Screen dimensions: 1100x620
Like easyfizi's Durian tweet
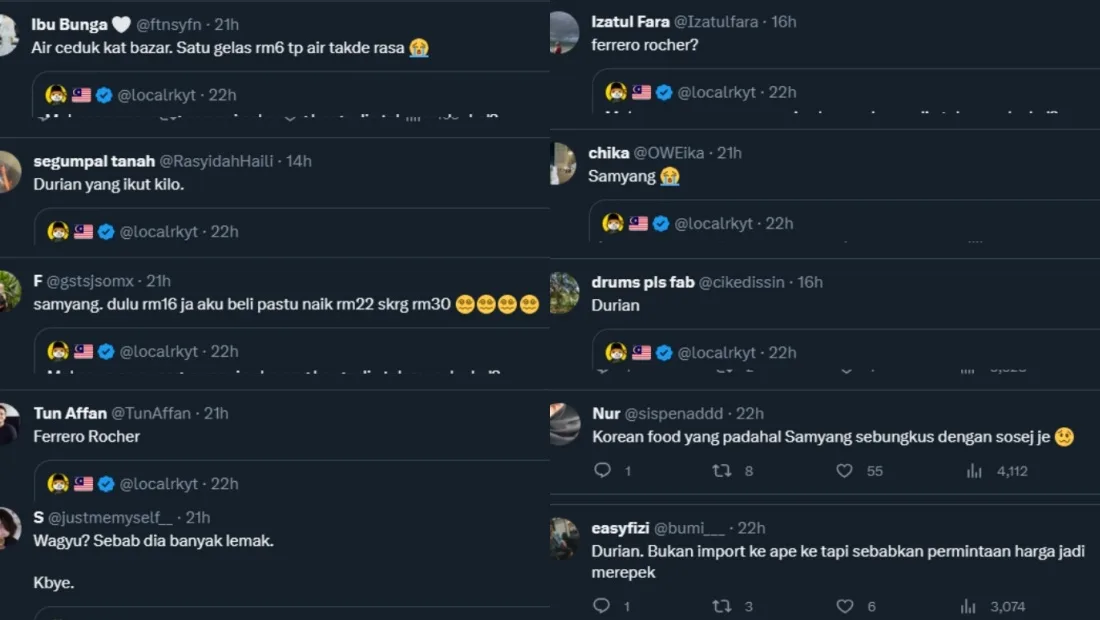coord(845,606)
